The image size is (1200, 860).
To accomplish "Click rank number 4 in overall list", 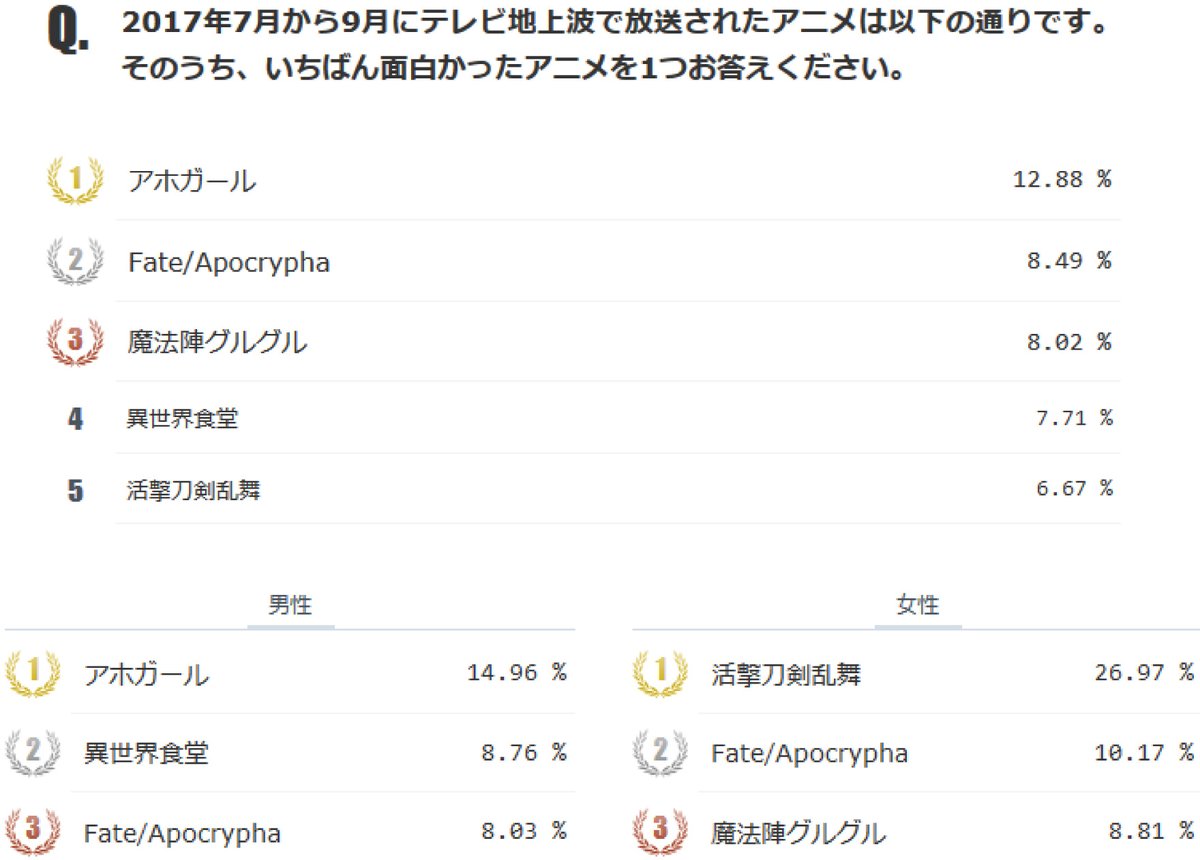I will coord(75,418).
